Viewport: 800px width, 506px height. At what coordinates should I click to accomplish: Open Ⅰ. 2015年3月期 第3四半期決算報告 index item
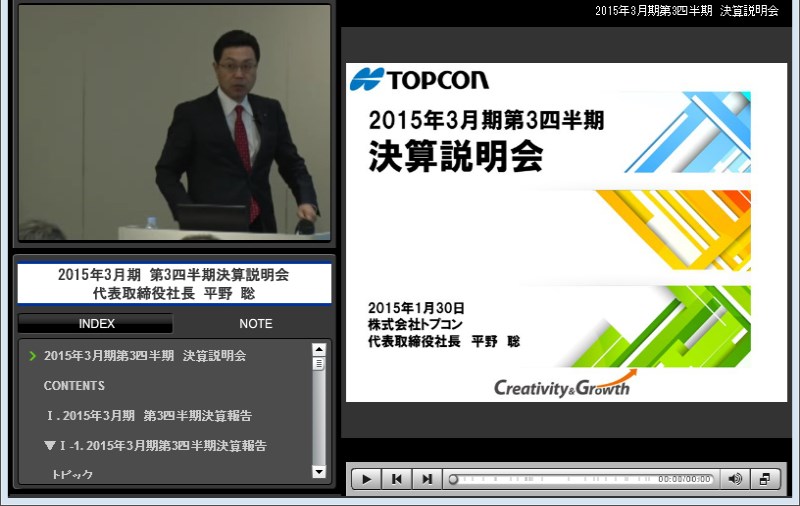point(149,416)
